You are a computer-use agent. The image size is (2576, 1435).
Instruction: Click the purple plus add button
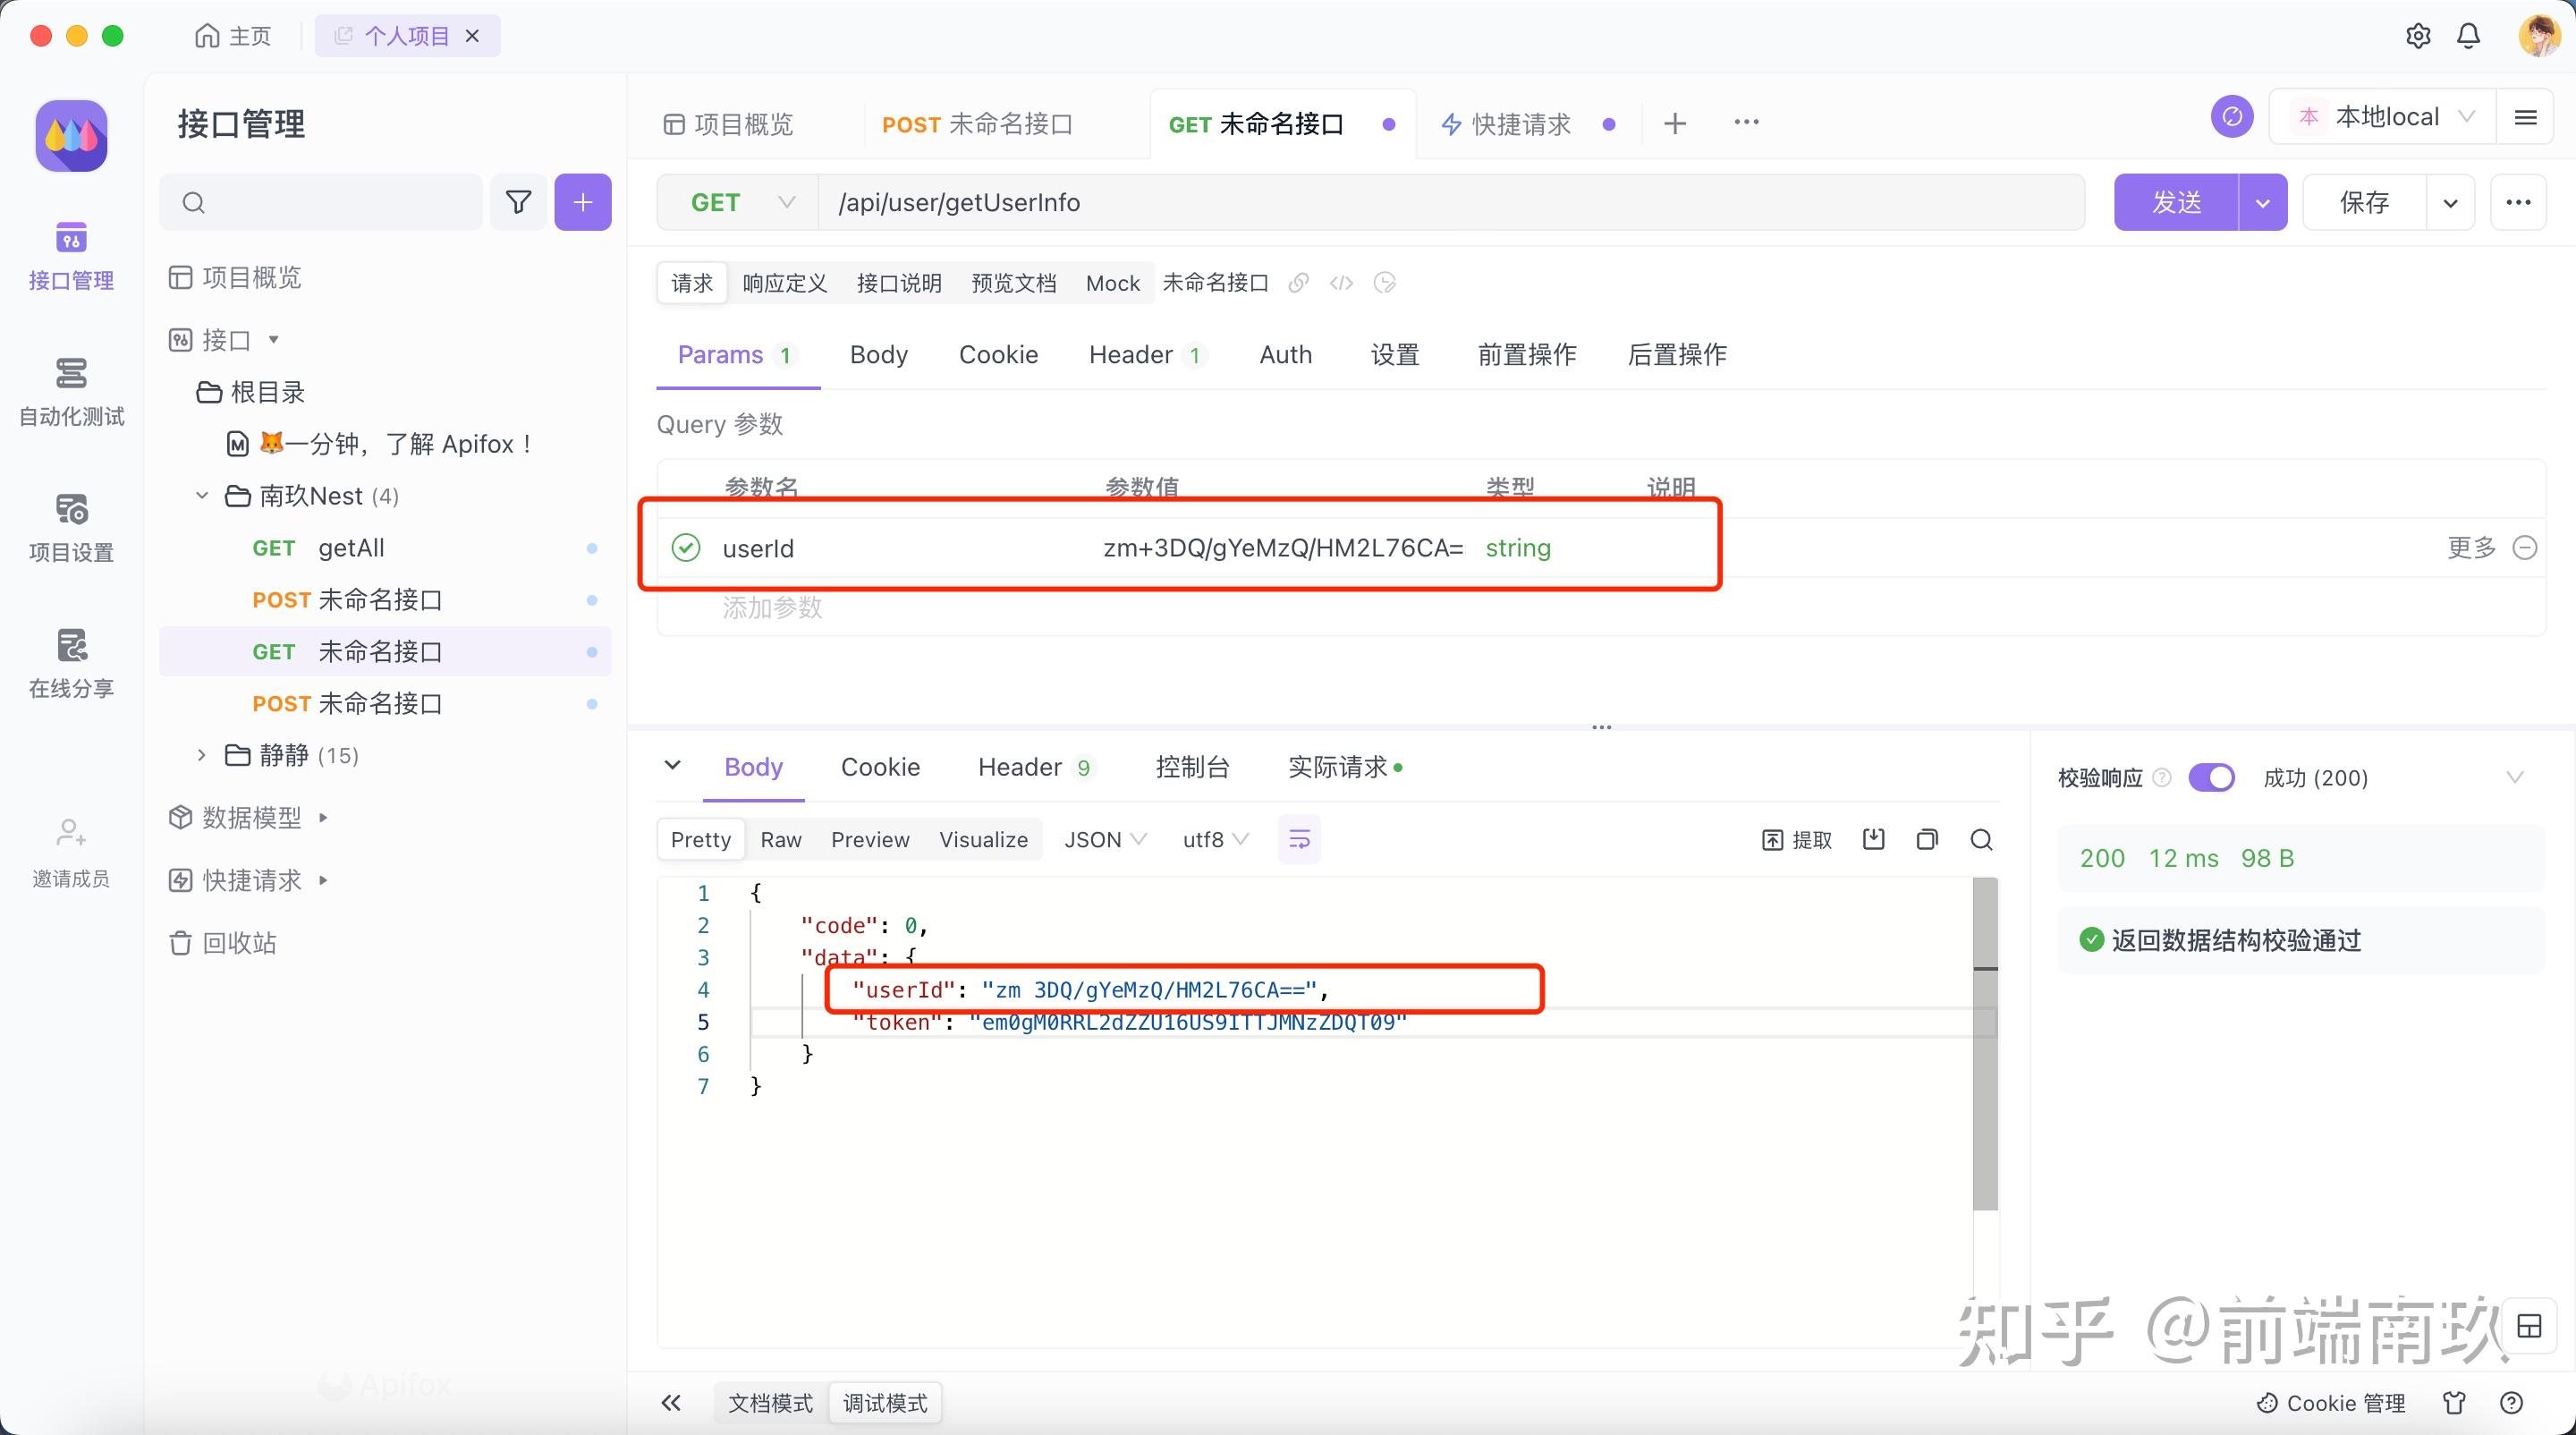click(x=583, y=202)
